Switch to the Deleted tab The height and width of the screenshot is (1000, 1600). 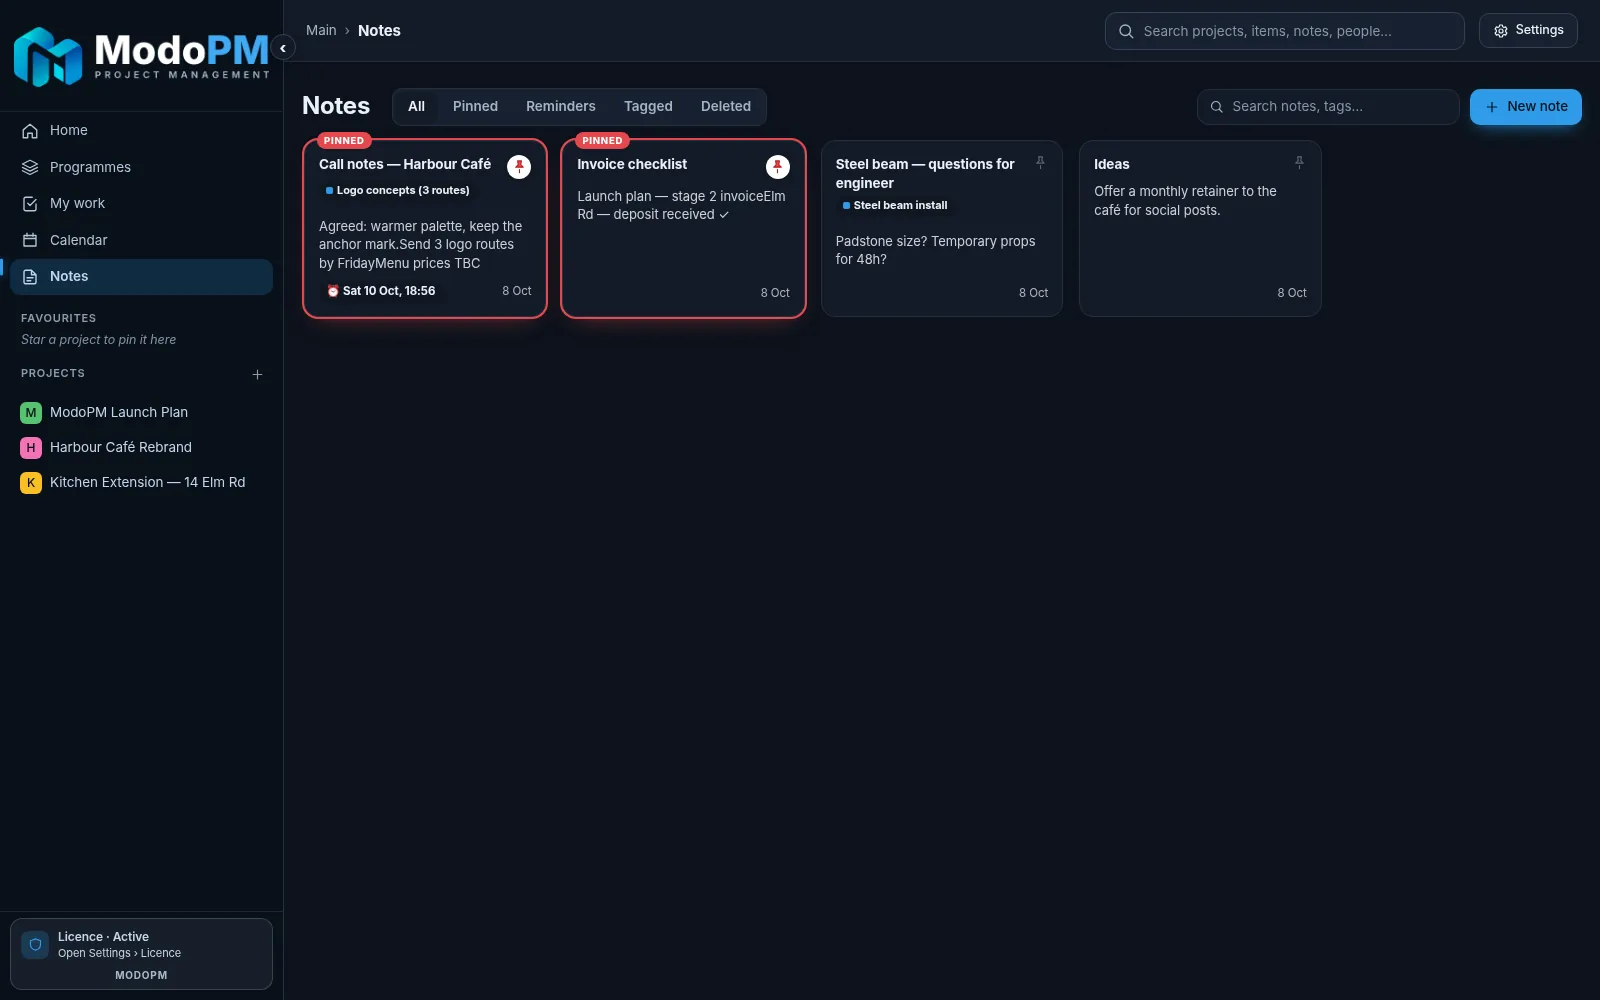tap(726, 107)
